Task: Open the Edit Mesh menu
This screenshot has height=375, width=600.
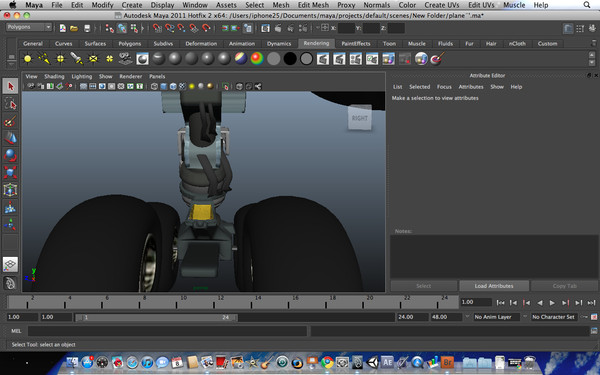Action: point(313,5)
